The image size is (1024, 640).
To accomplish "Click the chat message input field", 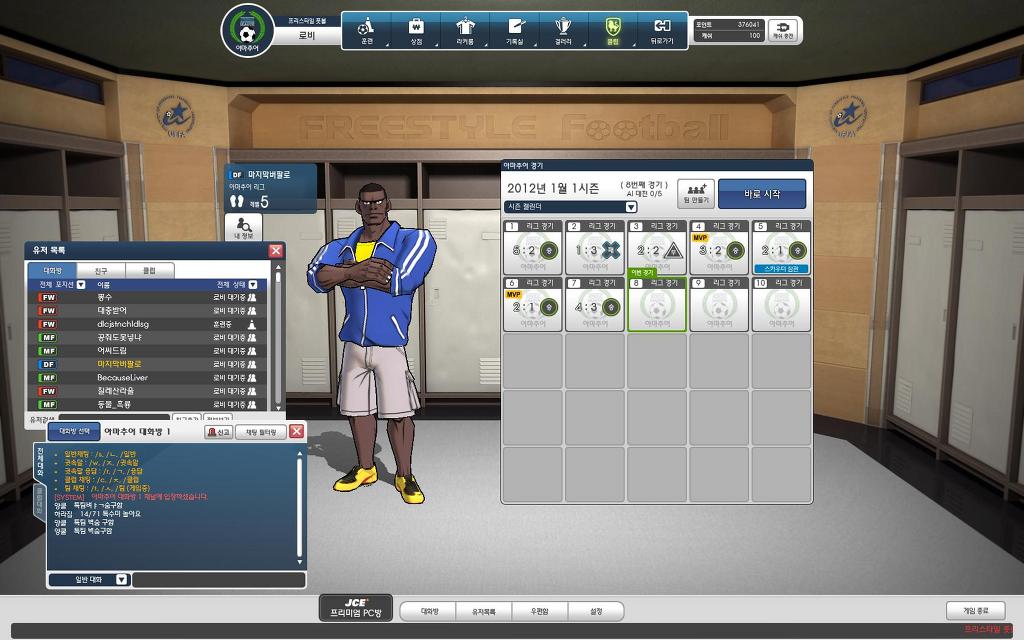I will click(x=218, y=579).
